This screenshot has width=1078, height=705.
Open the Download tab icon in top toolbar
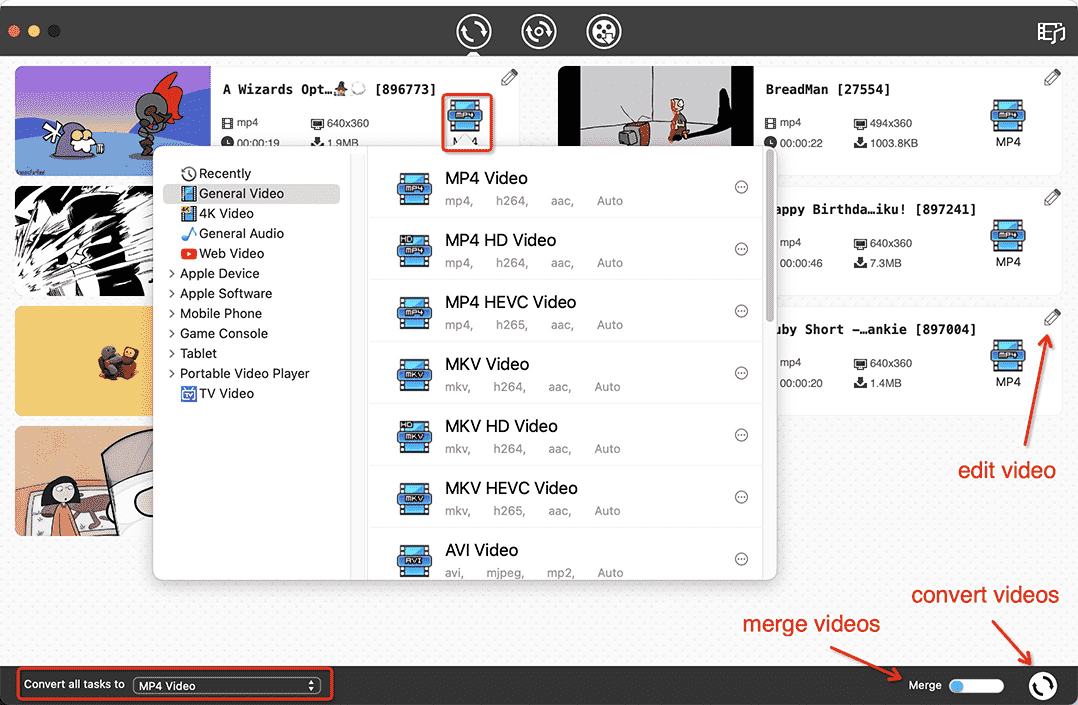[538, 32]
